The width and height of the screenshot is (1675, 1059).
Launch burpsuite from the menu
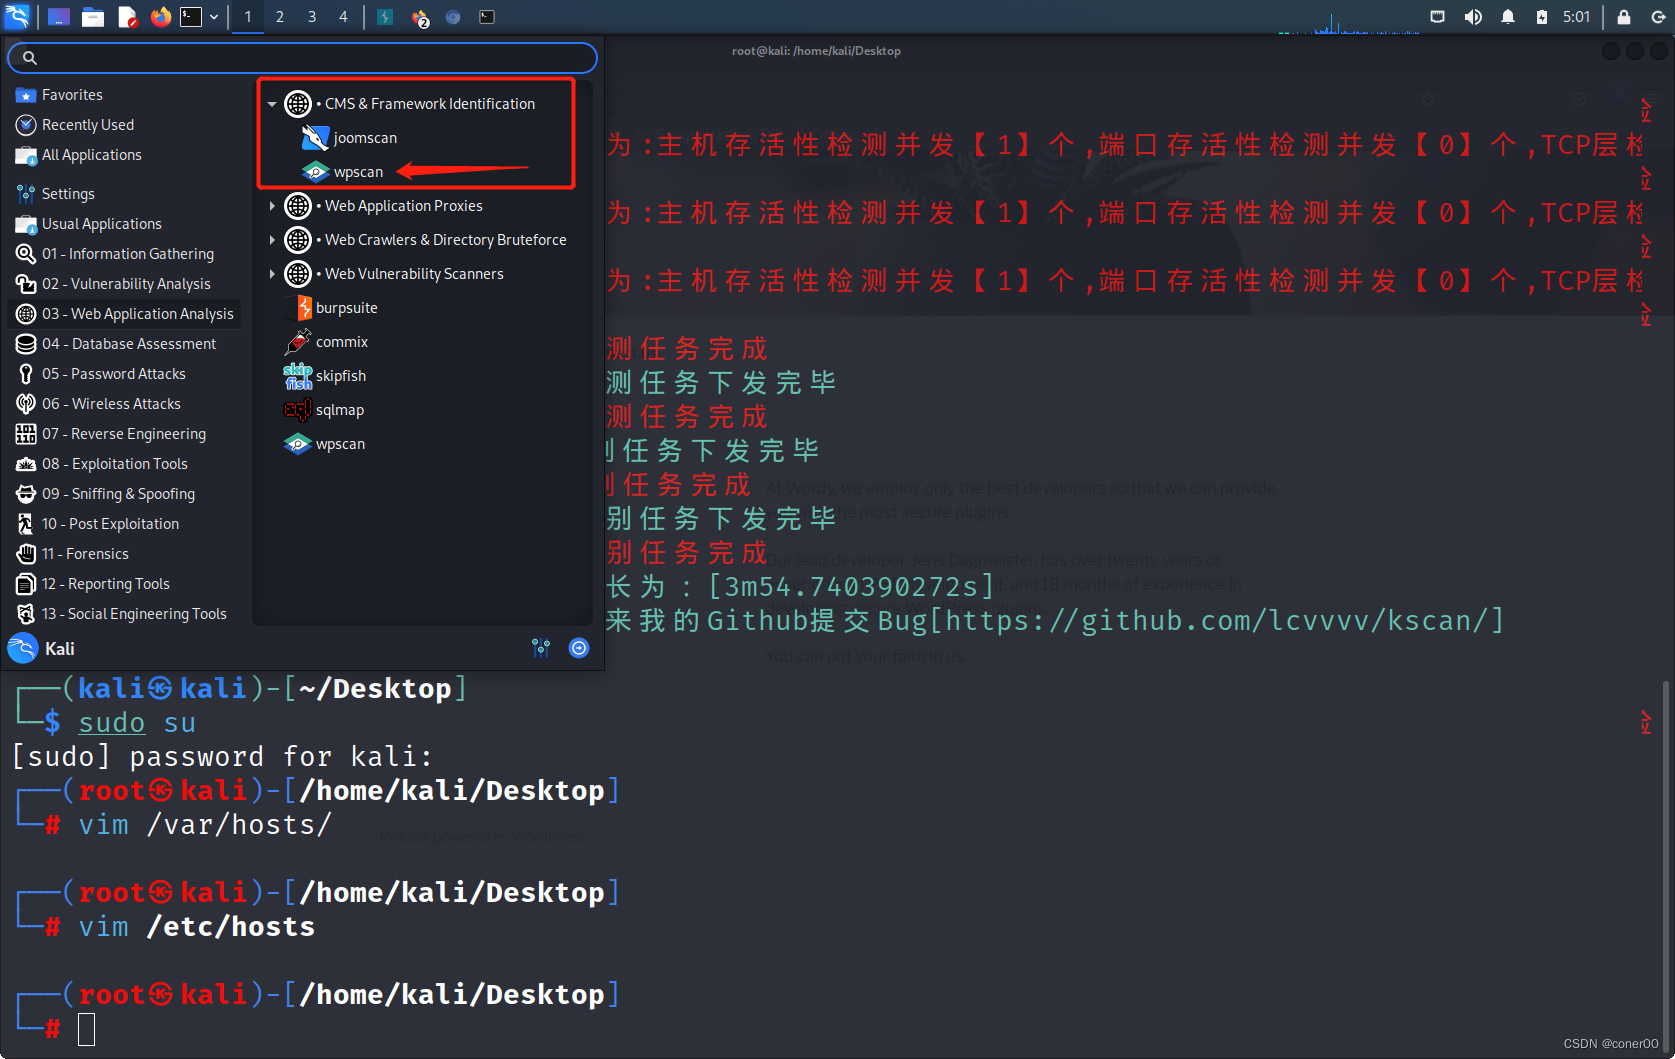pos(331,308)
